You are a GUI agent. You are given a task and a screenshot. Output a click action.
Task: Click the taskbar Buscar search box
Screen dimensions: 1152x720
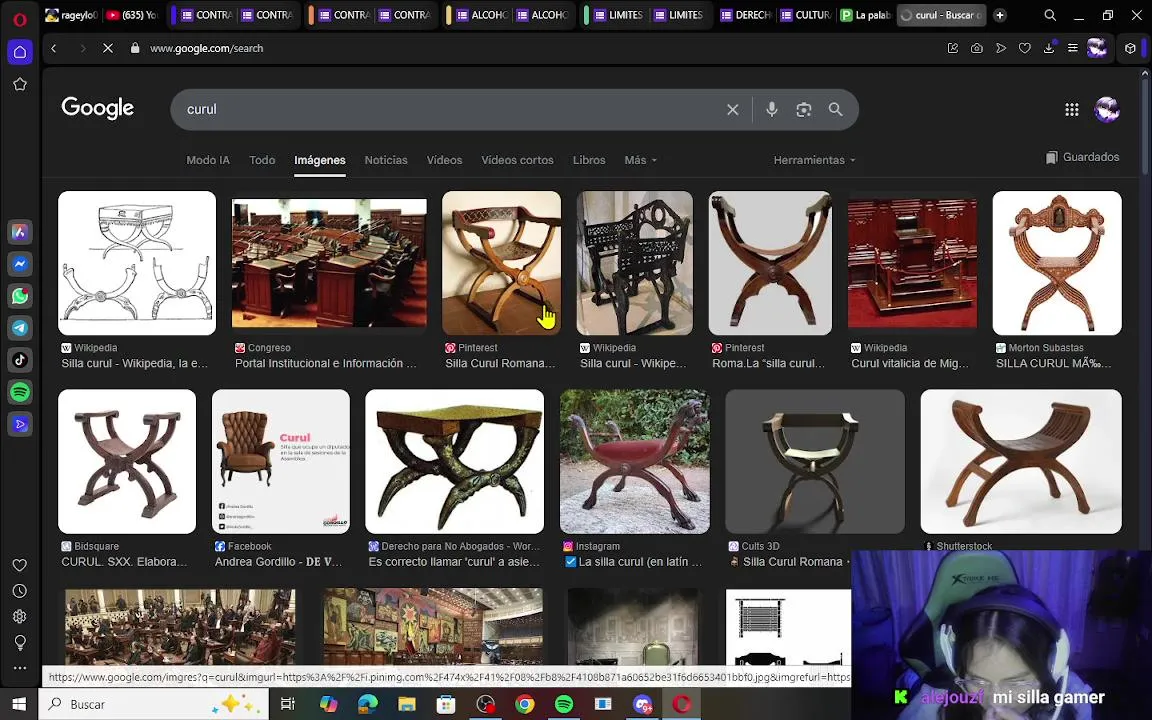[154, 705]
